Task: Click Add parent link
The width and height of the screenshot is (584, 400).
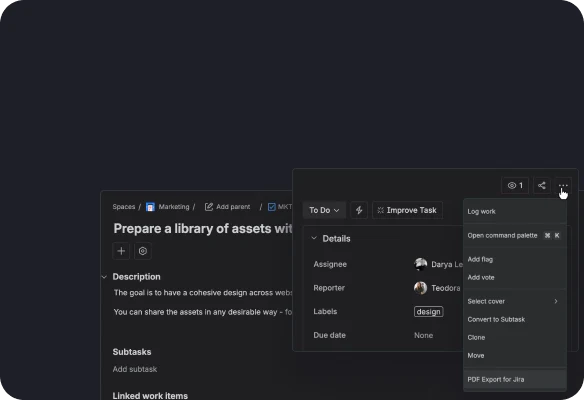Action: pos(233,207)
